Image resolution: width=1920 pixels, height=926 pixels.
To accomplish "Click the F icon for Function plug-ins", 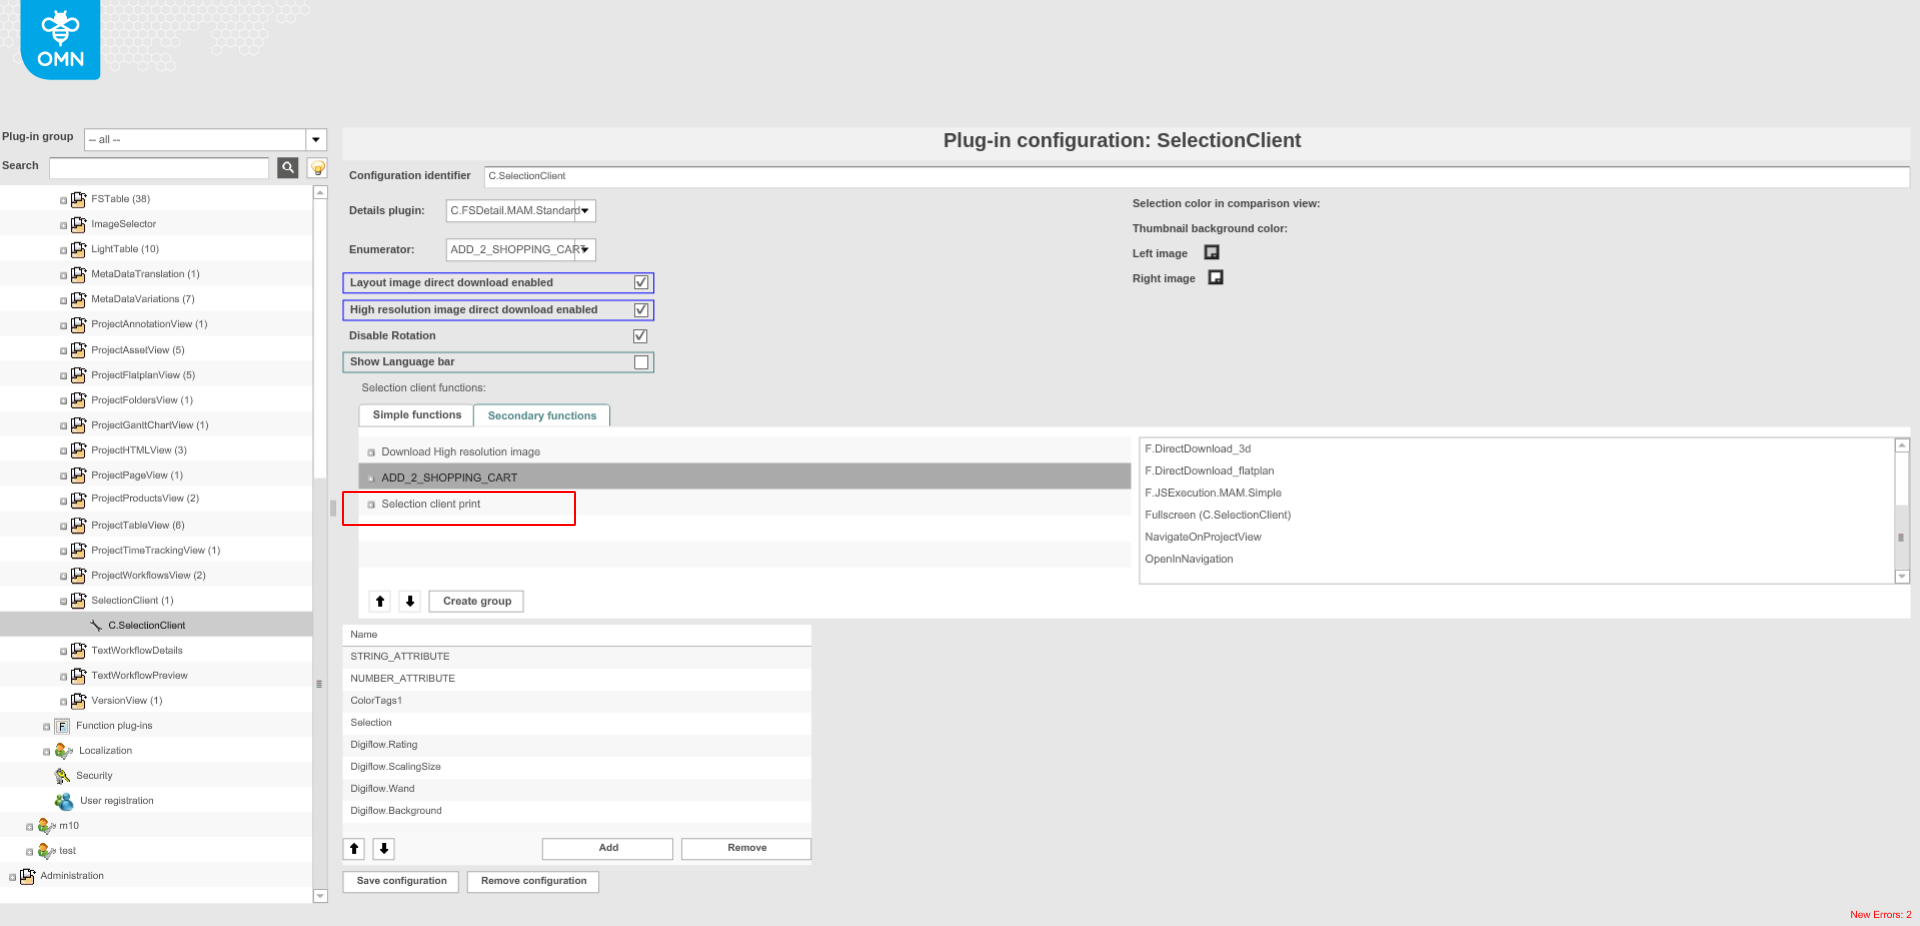I will pyautogui.click(x=62, y=725).
